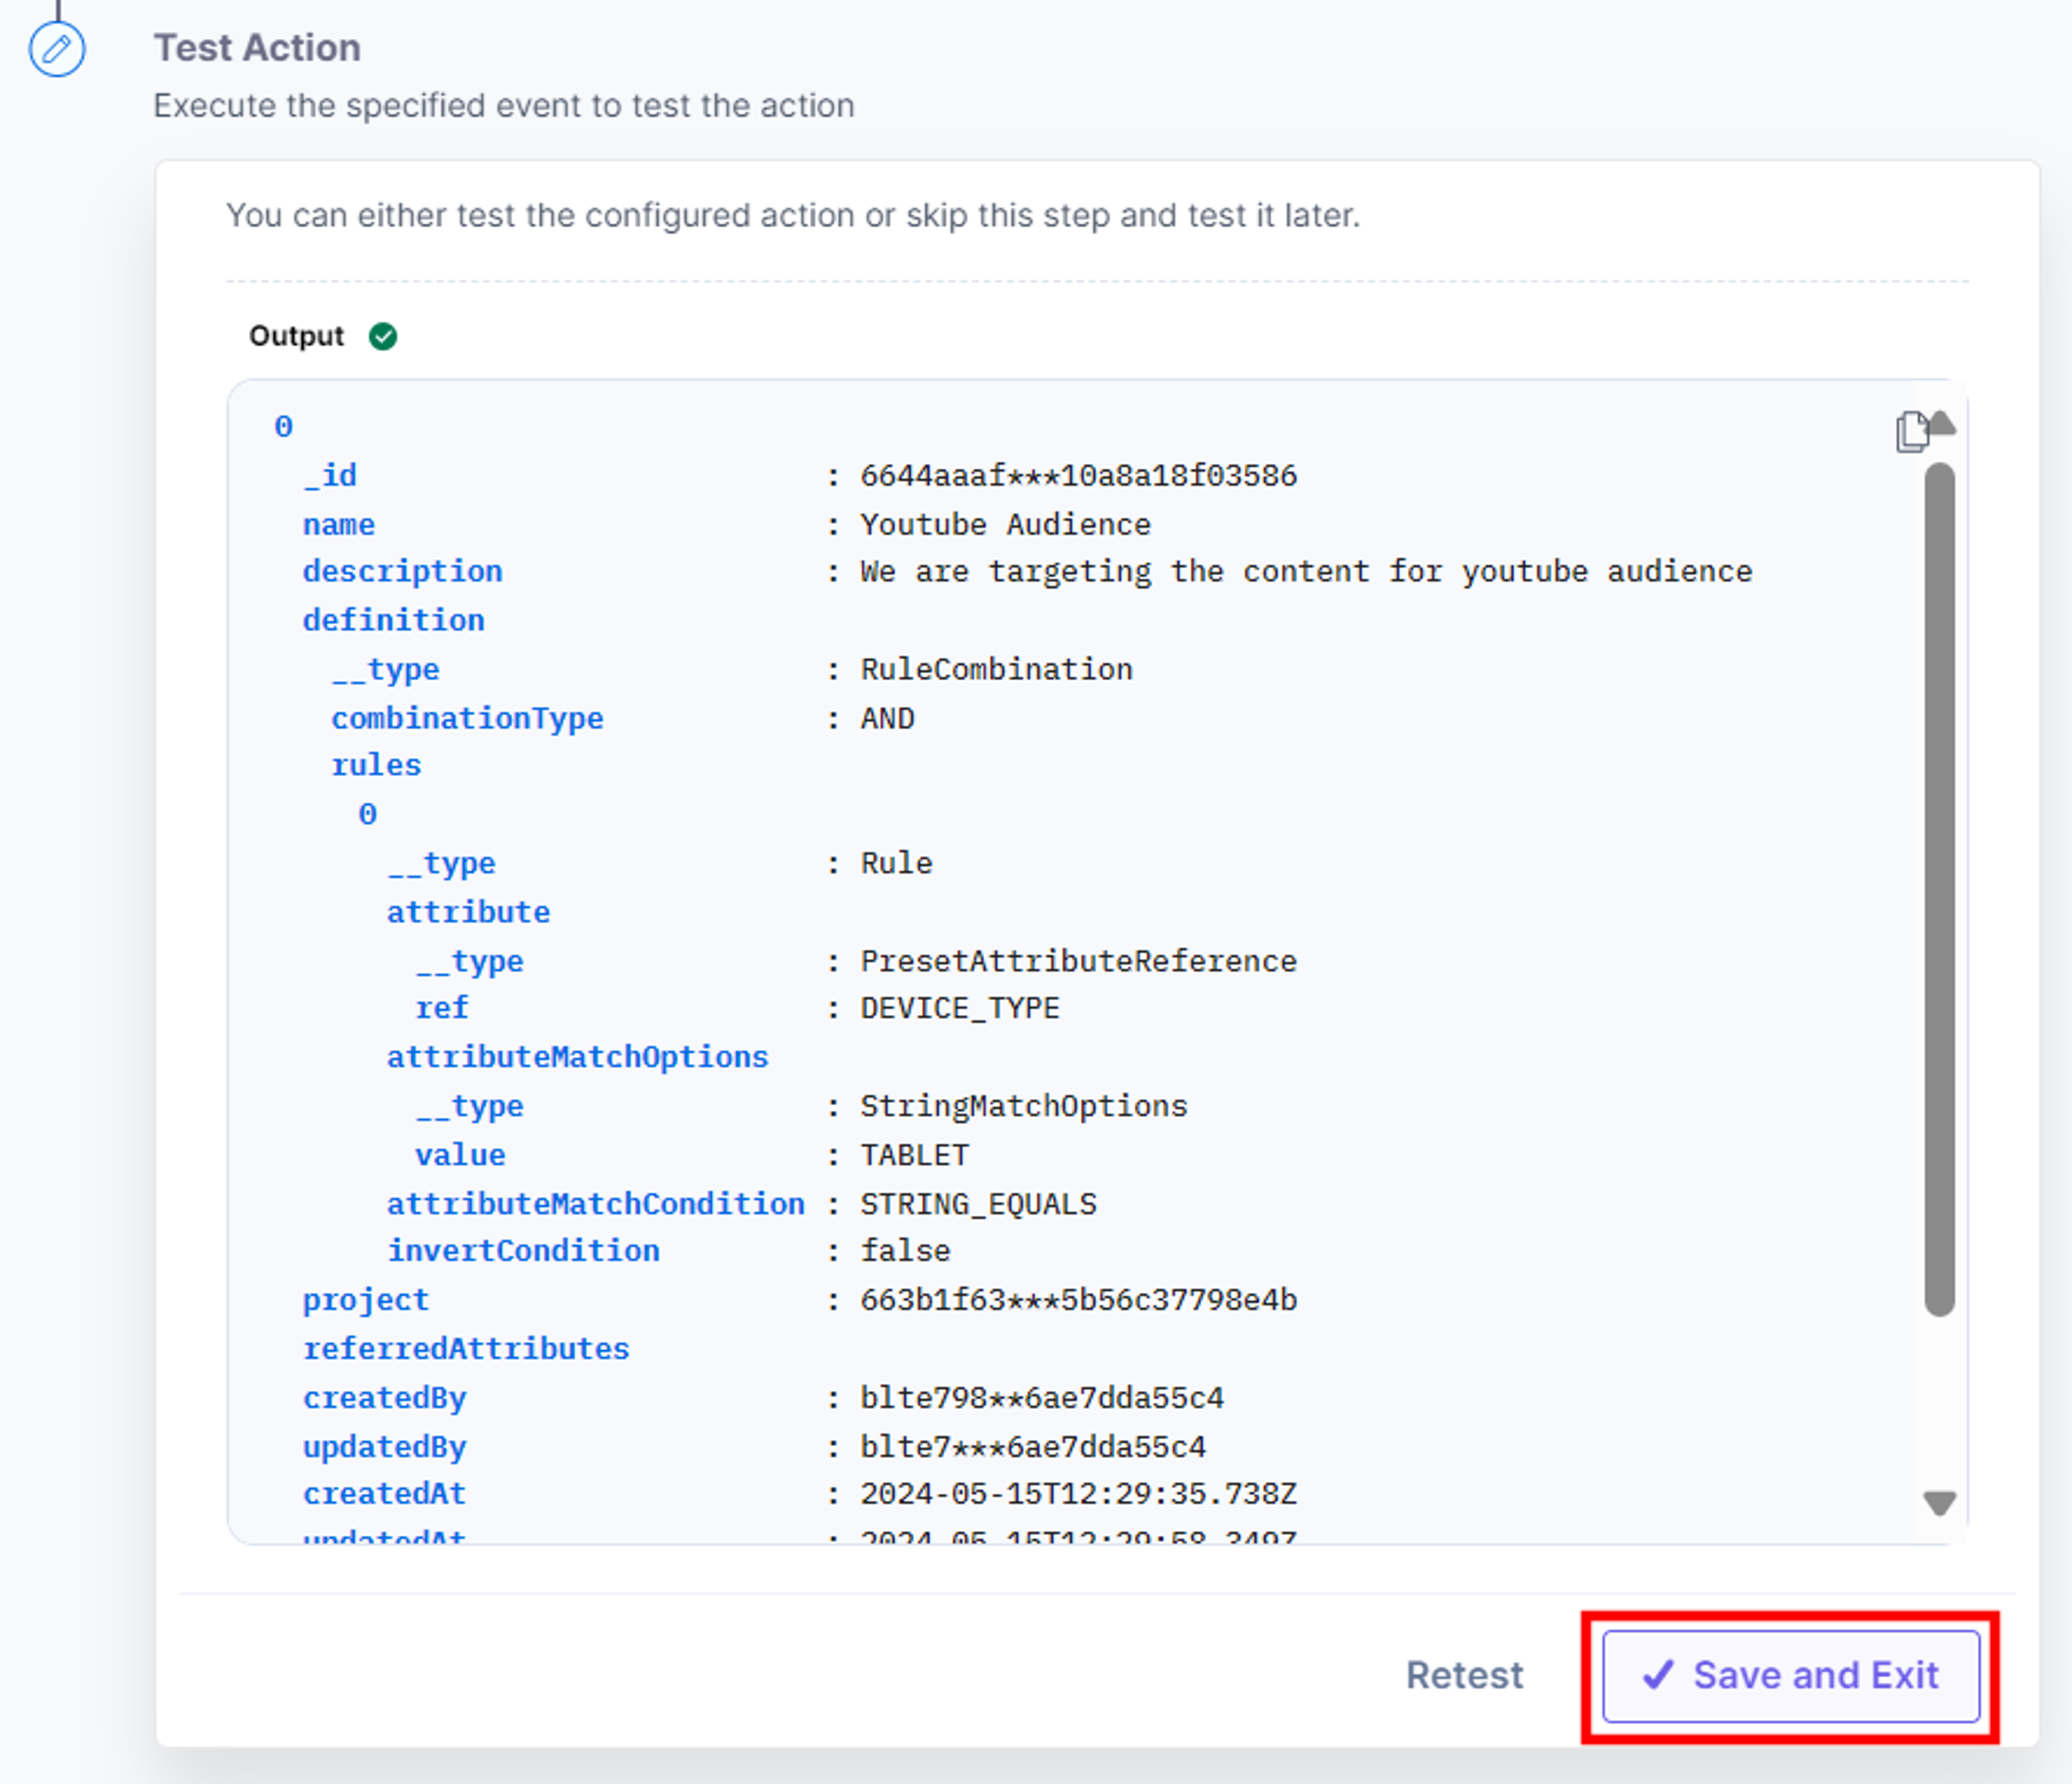Click the AND value
This screenshot has height=1784, width=2072.
pos(887,718)
